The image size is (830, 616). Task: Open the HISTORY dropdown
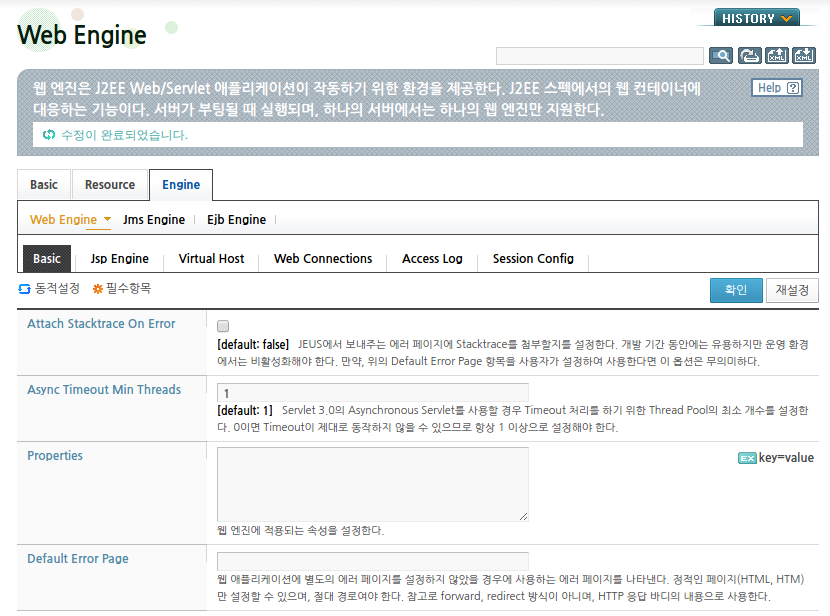coord(756,17)
